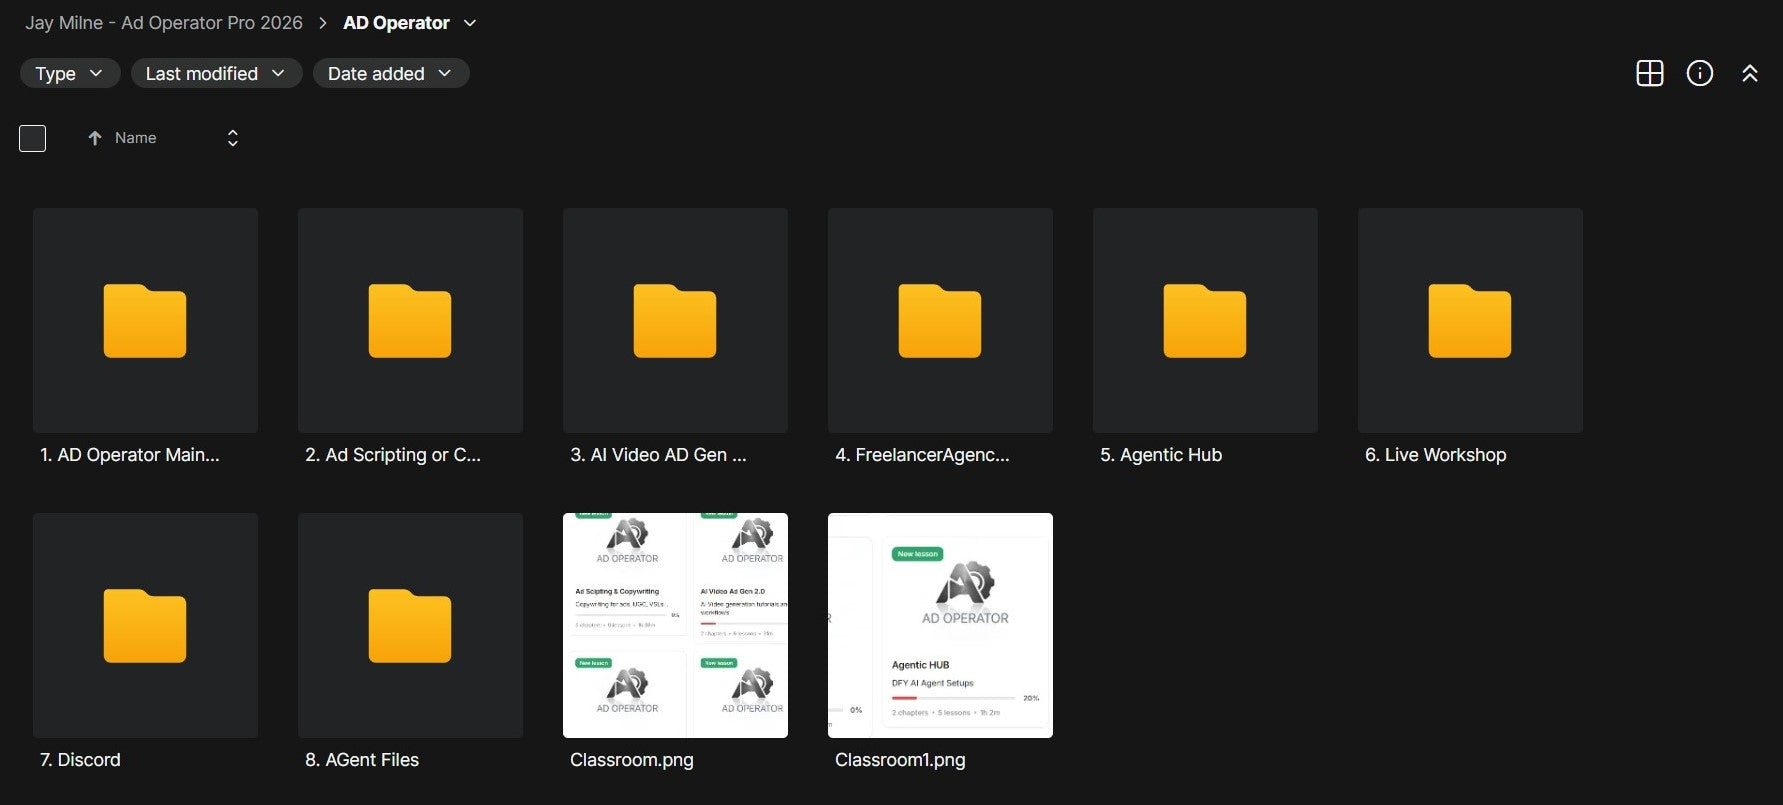
Task: Open the '6. Live Workshop' folder icon
Action: [x=1470, y=321]
